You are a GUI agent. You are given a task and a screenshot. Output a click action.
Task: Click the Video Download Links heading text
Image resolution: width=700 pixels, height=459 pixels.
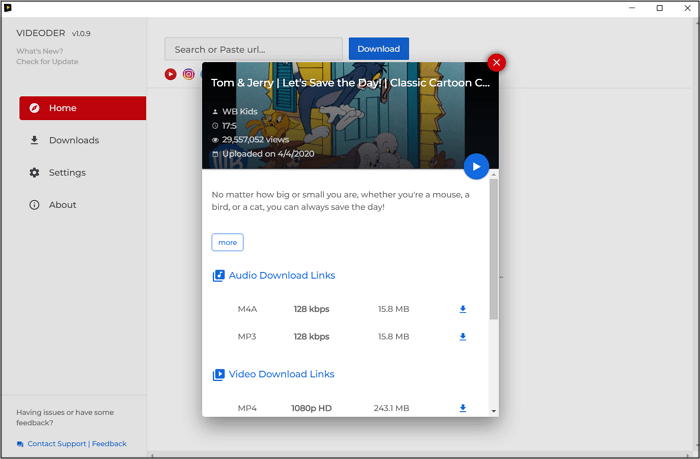281,374
